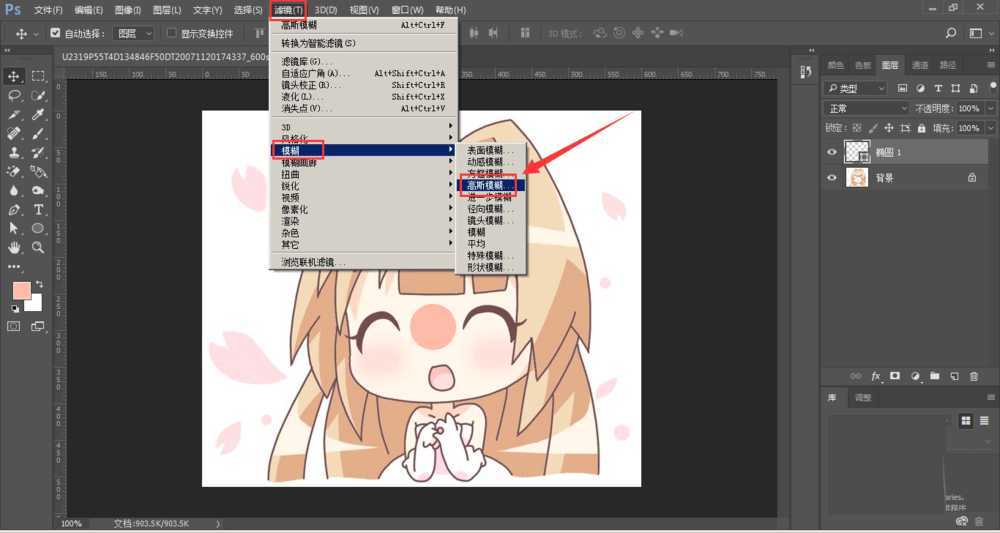This screenshot has height=533, width=1000.
Task: Click the foreground color swatch
Action: pyautogui.click(x=21, y=291)
